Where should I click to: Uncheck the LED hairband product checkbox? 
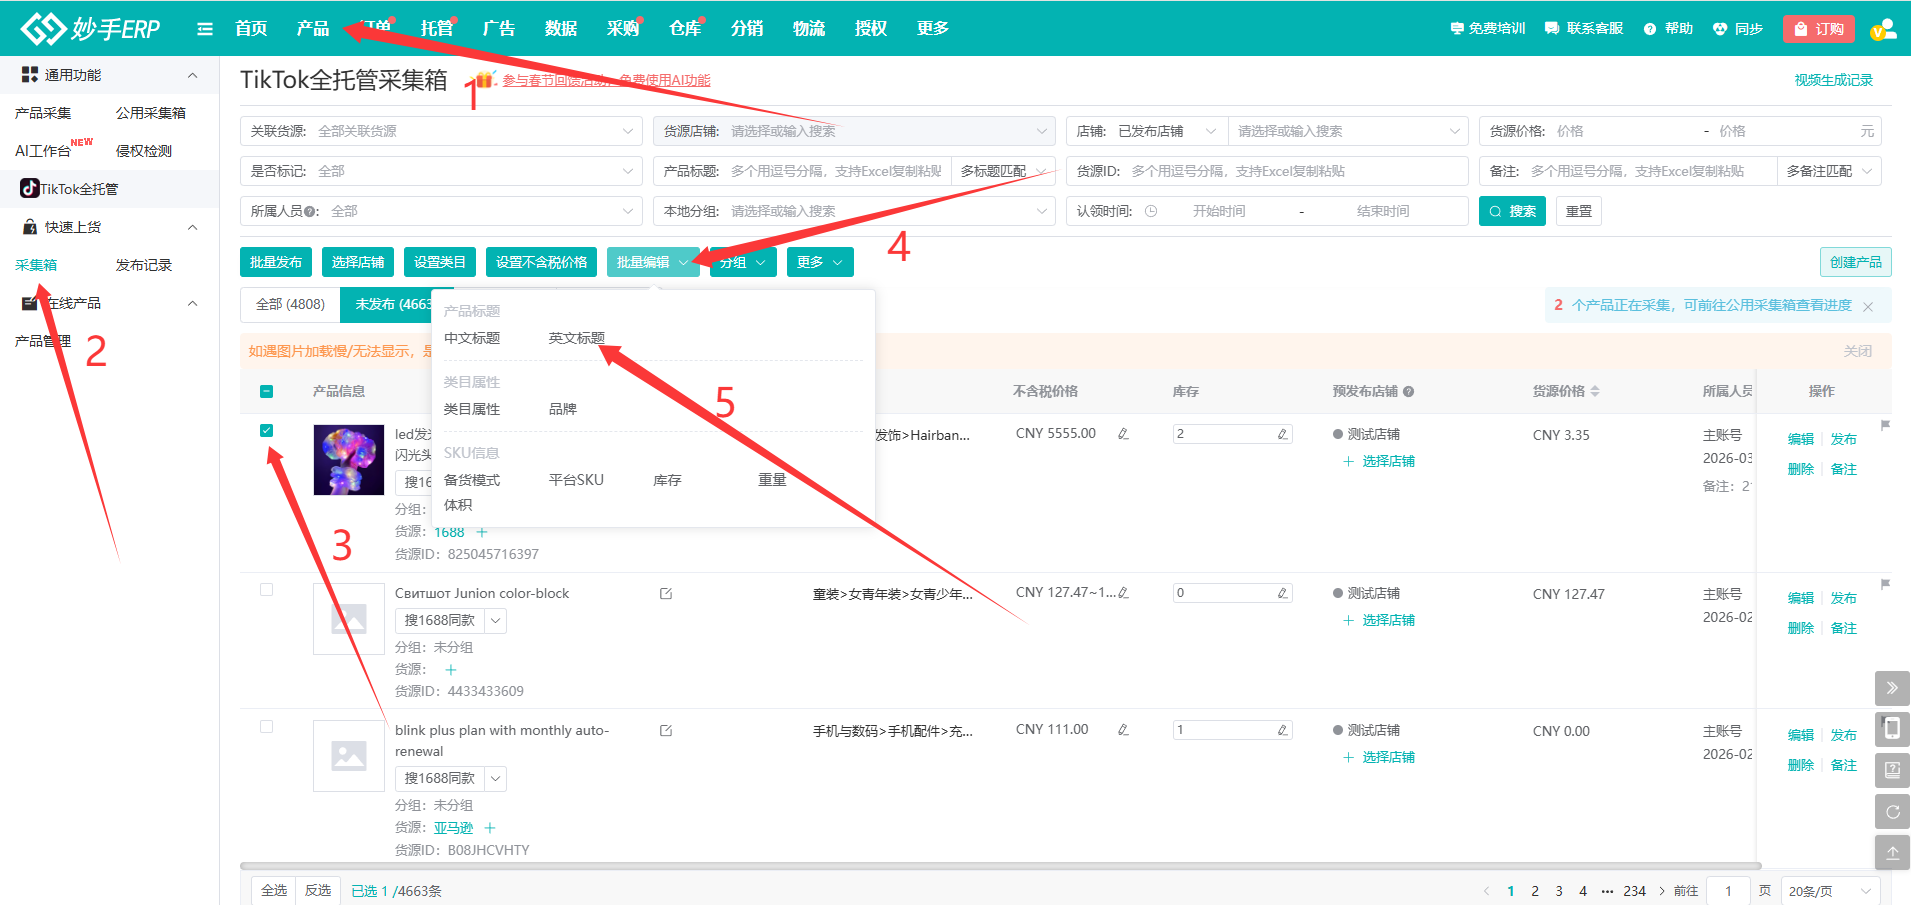click(266, 431)
